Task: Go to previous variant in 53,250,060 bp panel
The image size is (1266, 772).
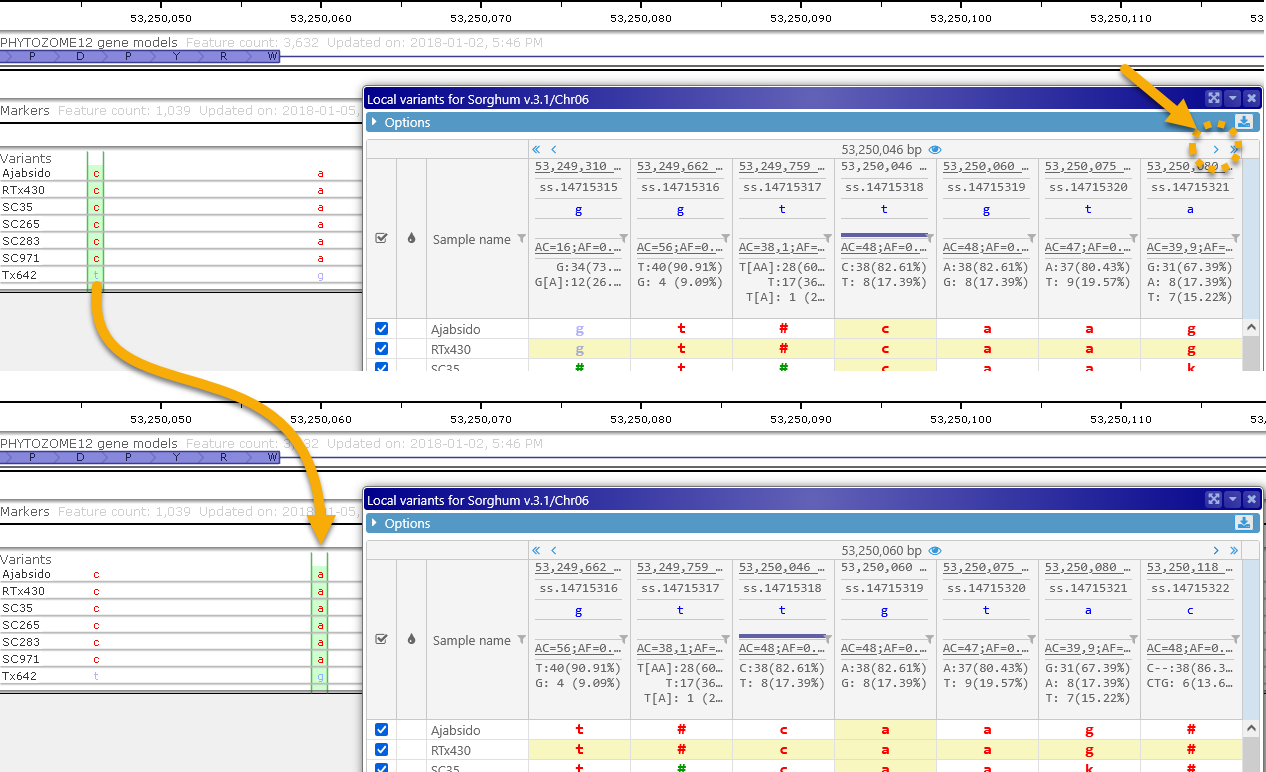Action: coord(554,550)
